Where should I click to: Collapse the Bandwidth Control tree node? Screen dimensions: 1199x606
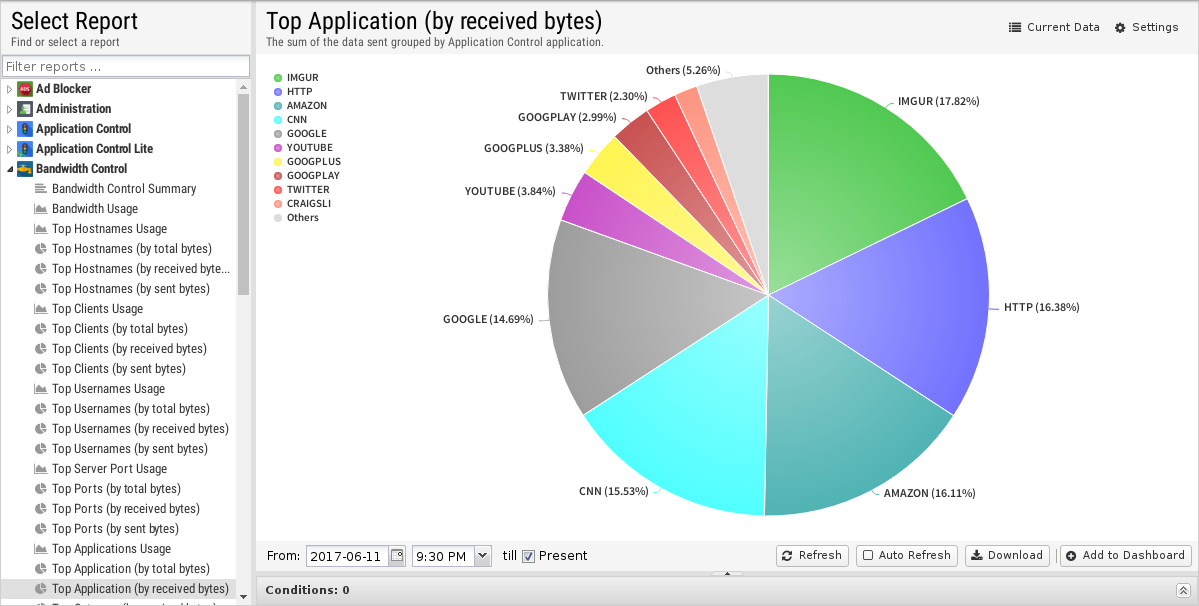(9, 169)
